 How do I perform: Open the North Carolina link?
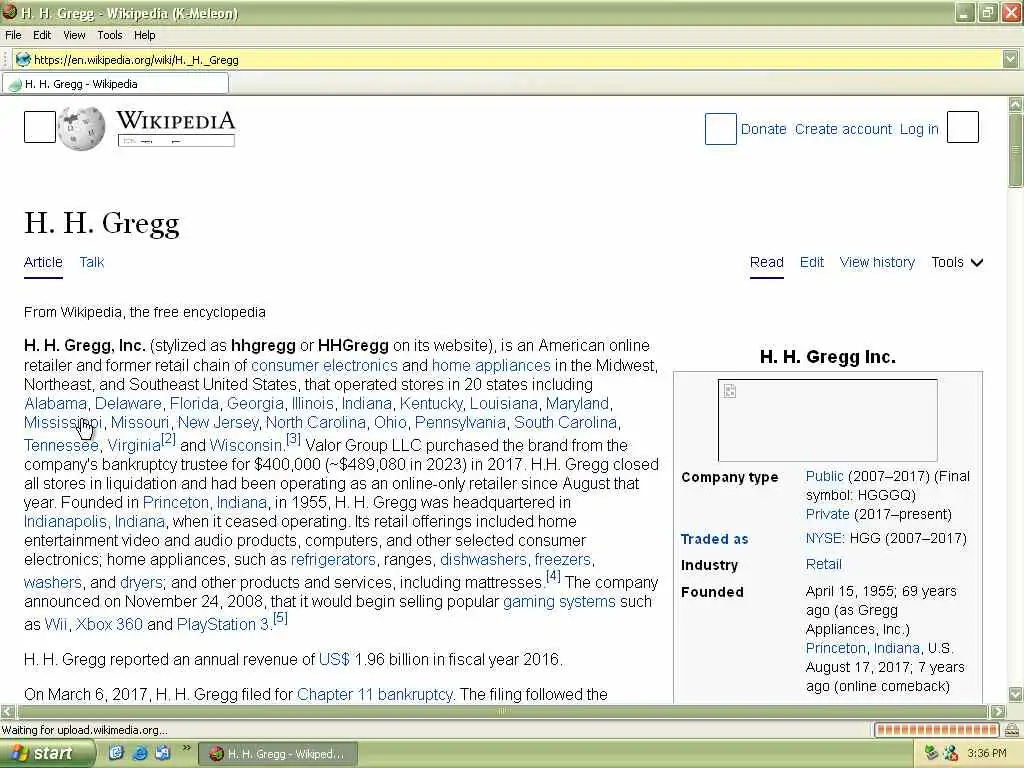tap(315, 423)
